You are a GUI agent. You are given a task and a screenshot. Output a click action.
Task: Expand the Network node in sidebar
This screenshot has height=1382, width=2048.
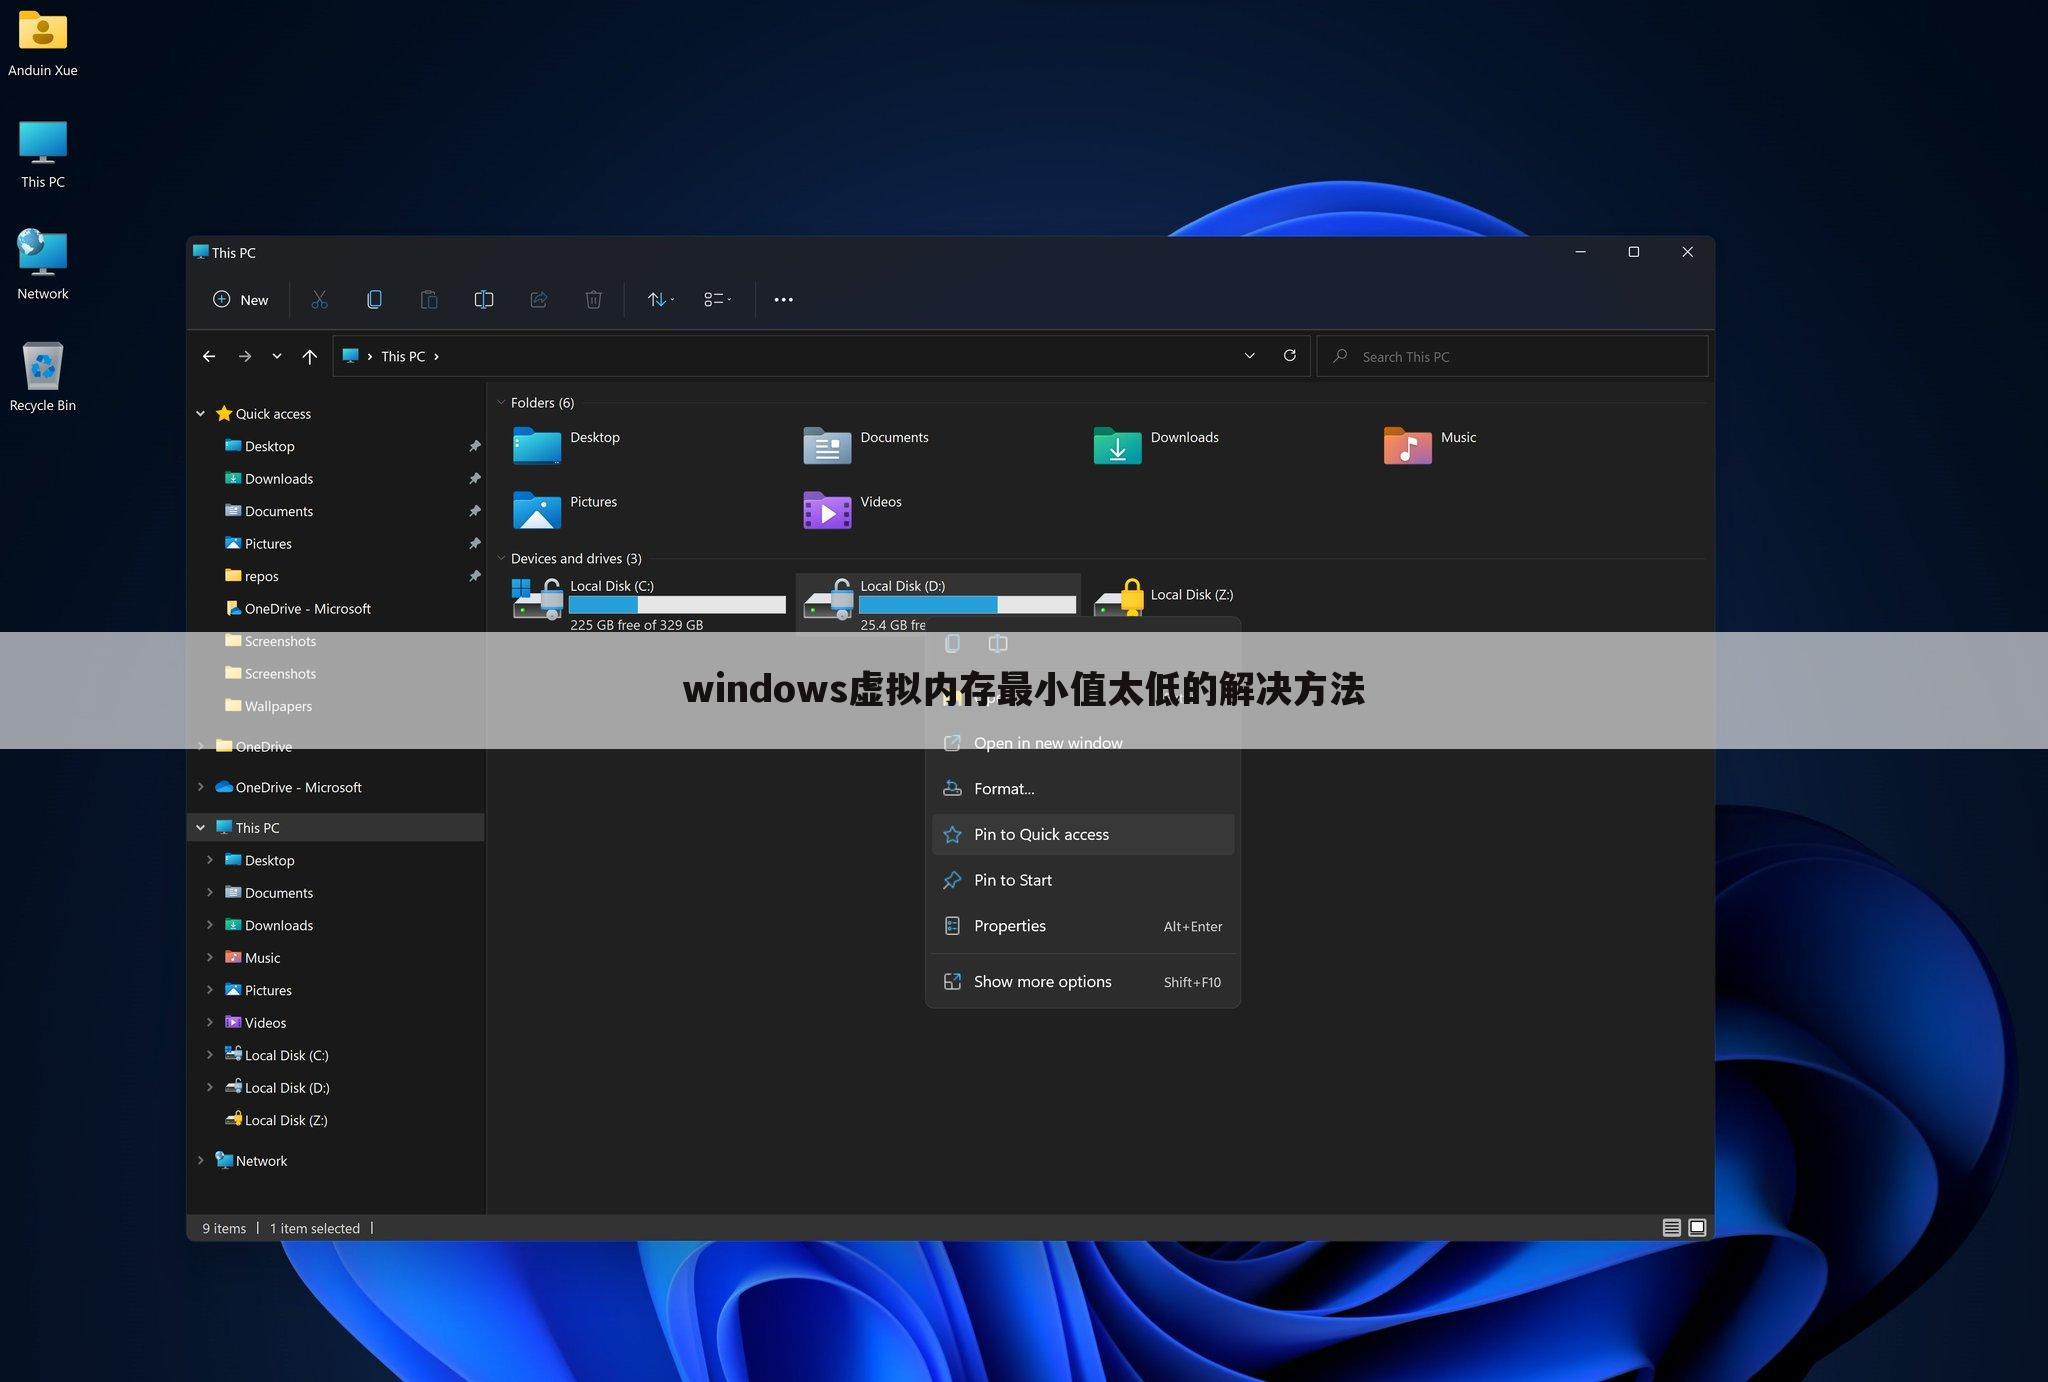pos(200,1160)
